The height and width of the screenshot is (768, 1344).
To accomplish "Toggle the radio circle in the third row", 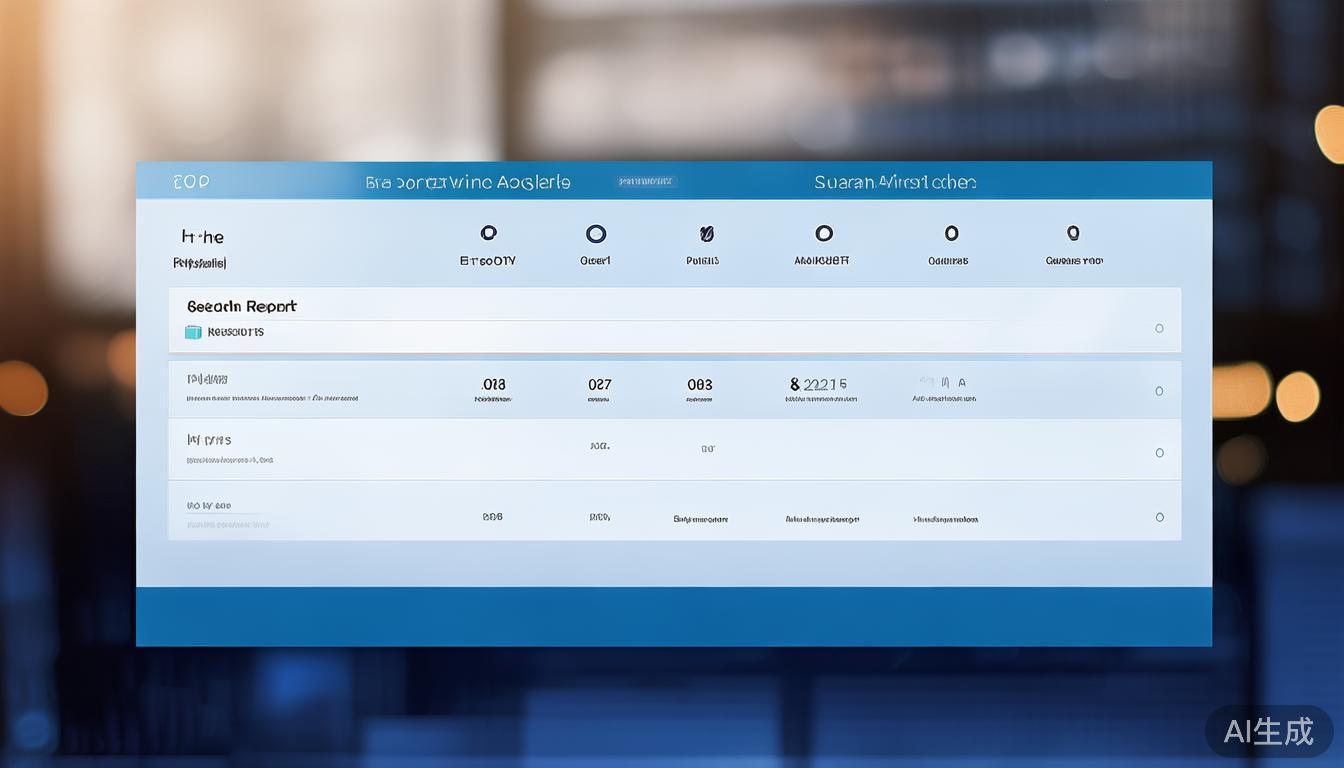I will (x=1159, y=453).
